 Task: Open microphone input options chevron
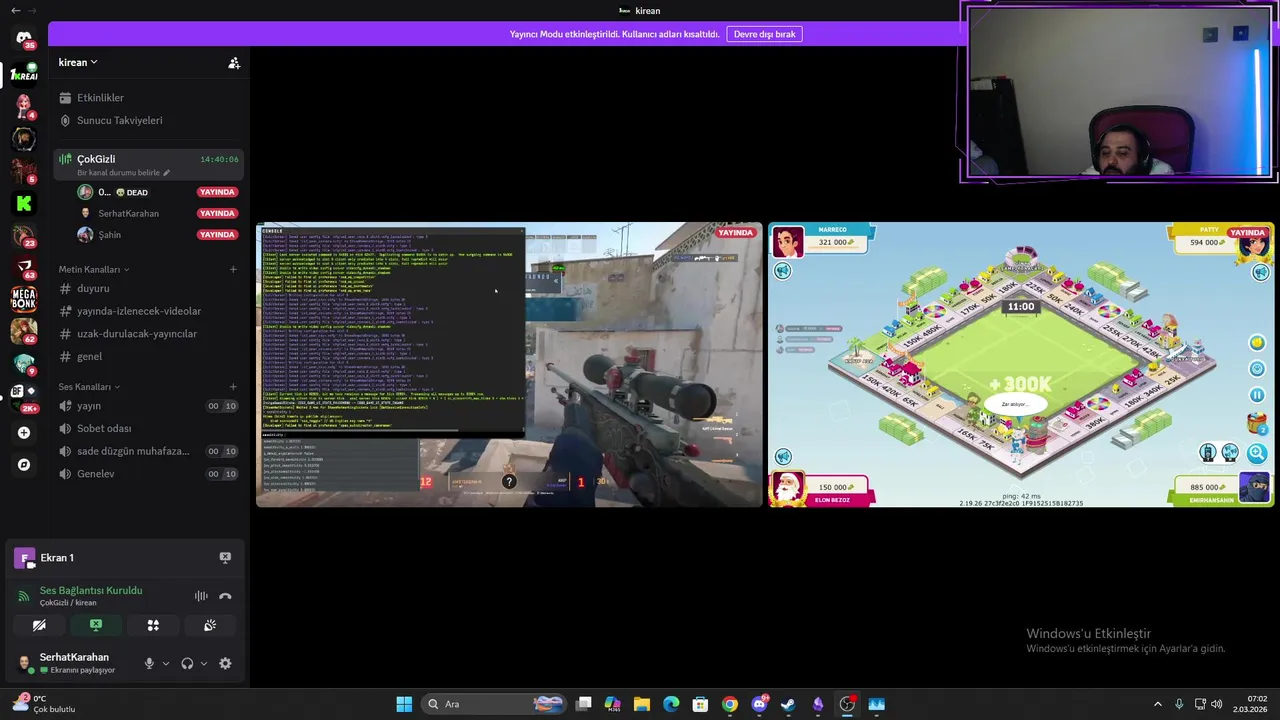pyautogui.click(x=165, y=663)
